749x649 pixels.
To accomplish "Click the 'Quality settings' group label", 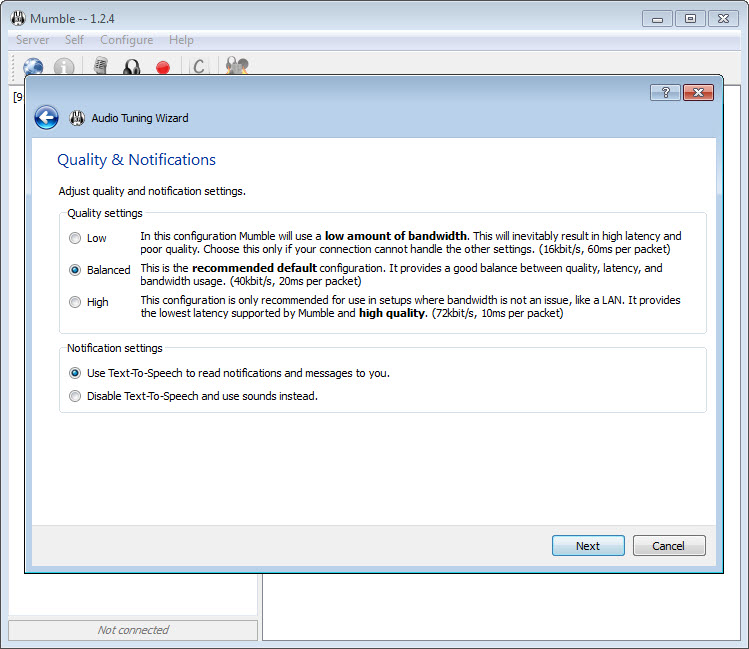I will click(x=105, y=213).
